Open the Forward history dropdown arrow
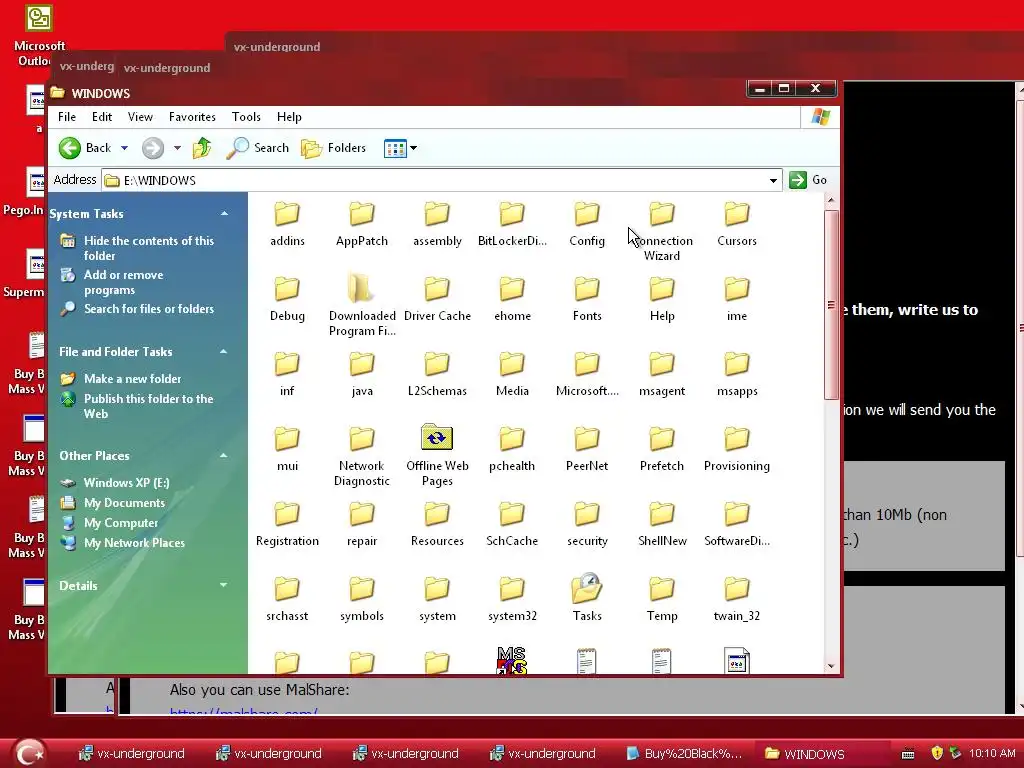This screenshot has height=768, width=1024. [x=177, y=148]
